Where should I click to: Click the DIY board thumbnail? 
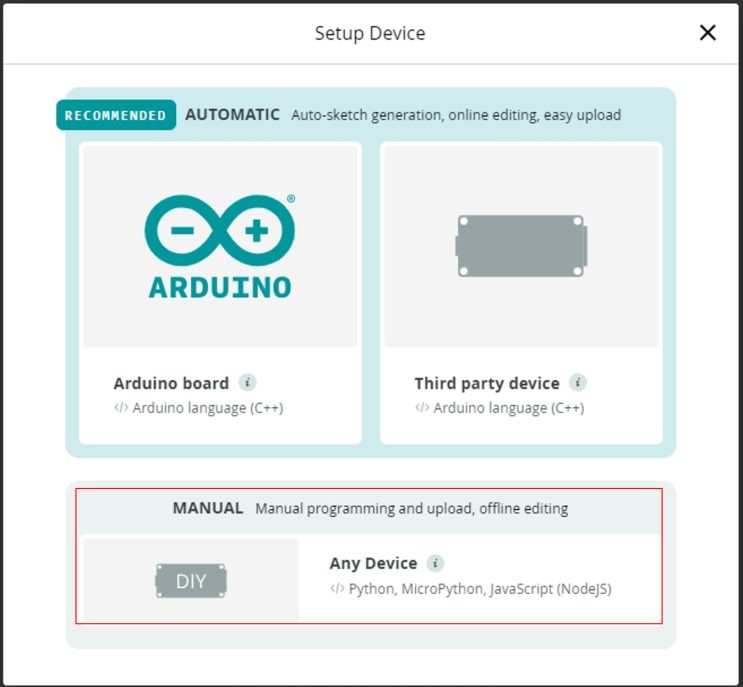pos(191,580)
